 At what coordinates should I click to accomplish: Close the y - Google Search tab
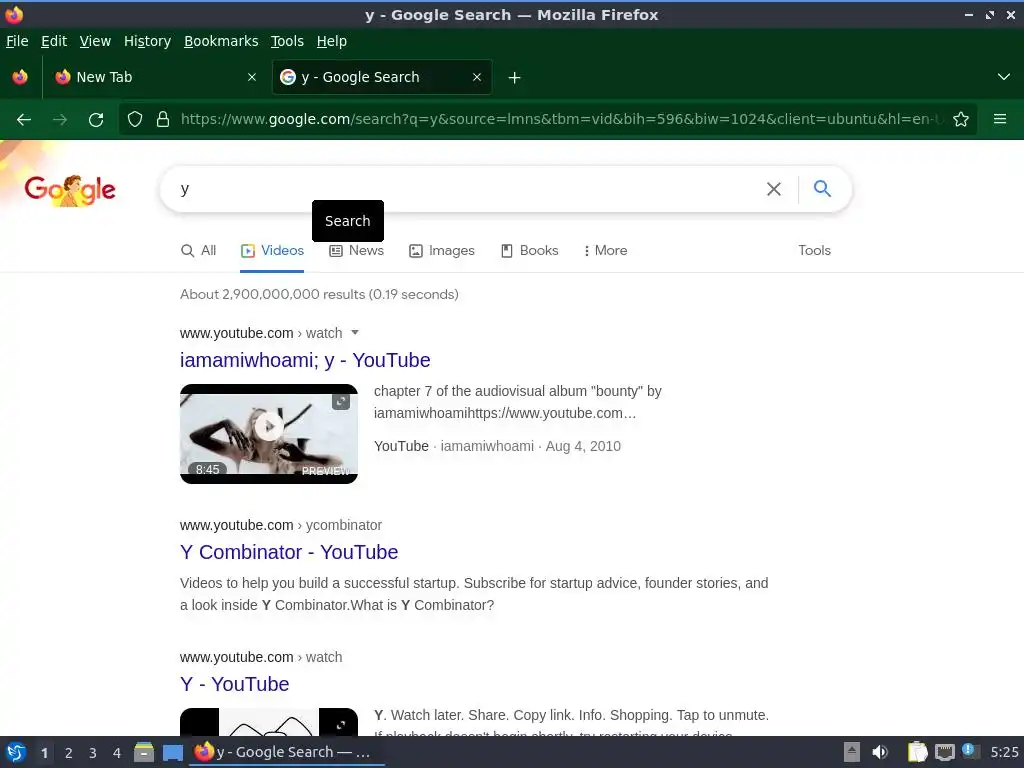click(477, 77)
